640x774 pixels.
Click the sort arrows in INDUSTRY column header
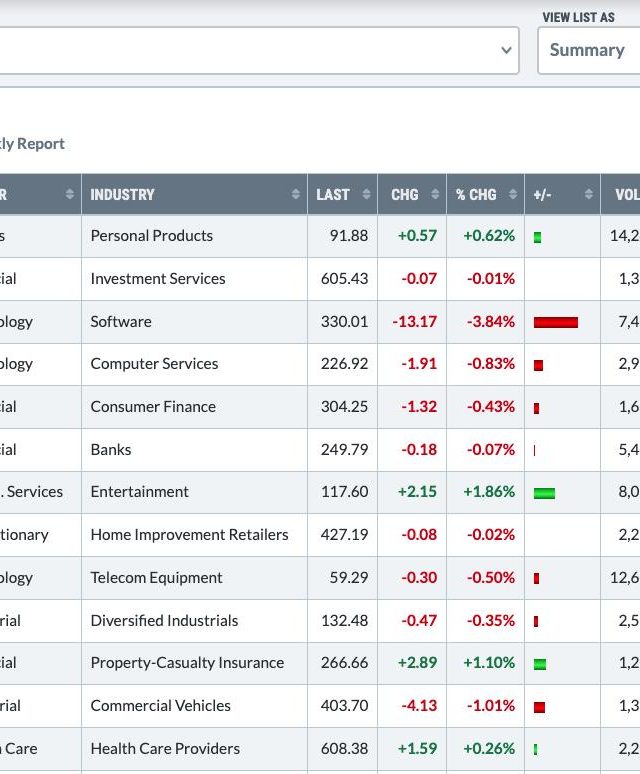pos(296,195)
